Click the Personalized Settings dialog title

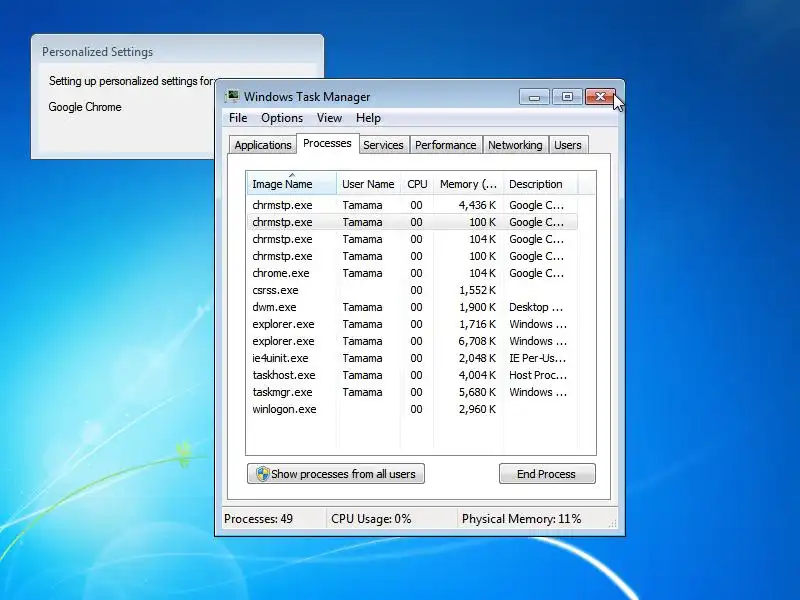[97, 52]
